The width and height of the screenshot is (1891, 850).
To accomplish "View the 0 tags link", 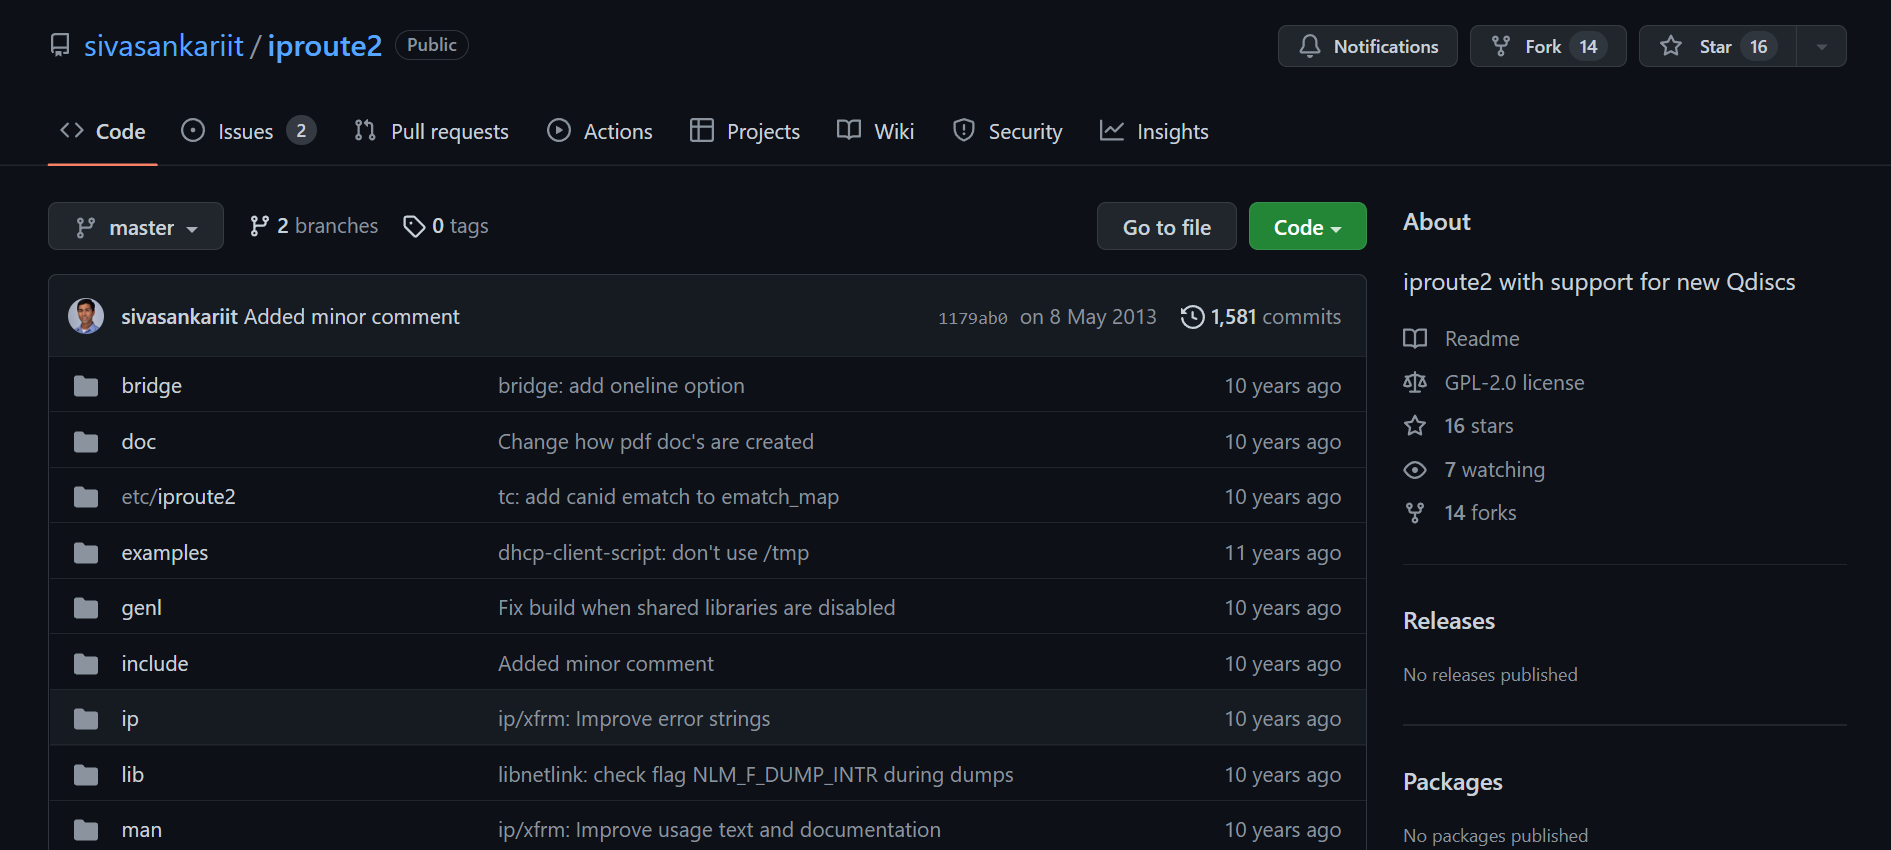I will click(446, 227).
